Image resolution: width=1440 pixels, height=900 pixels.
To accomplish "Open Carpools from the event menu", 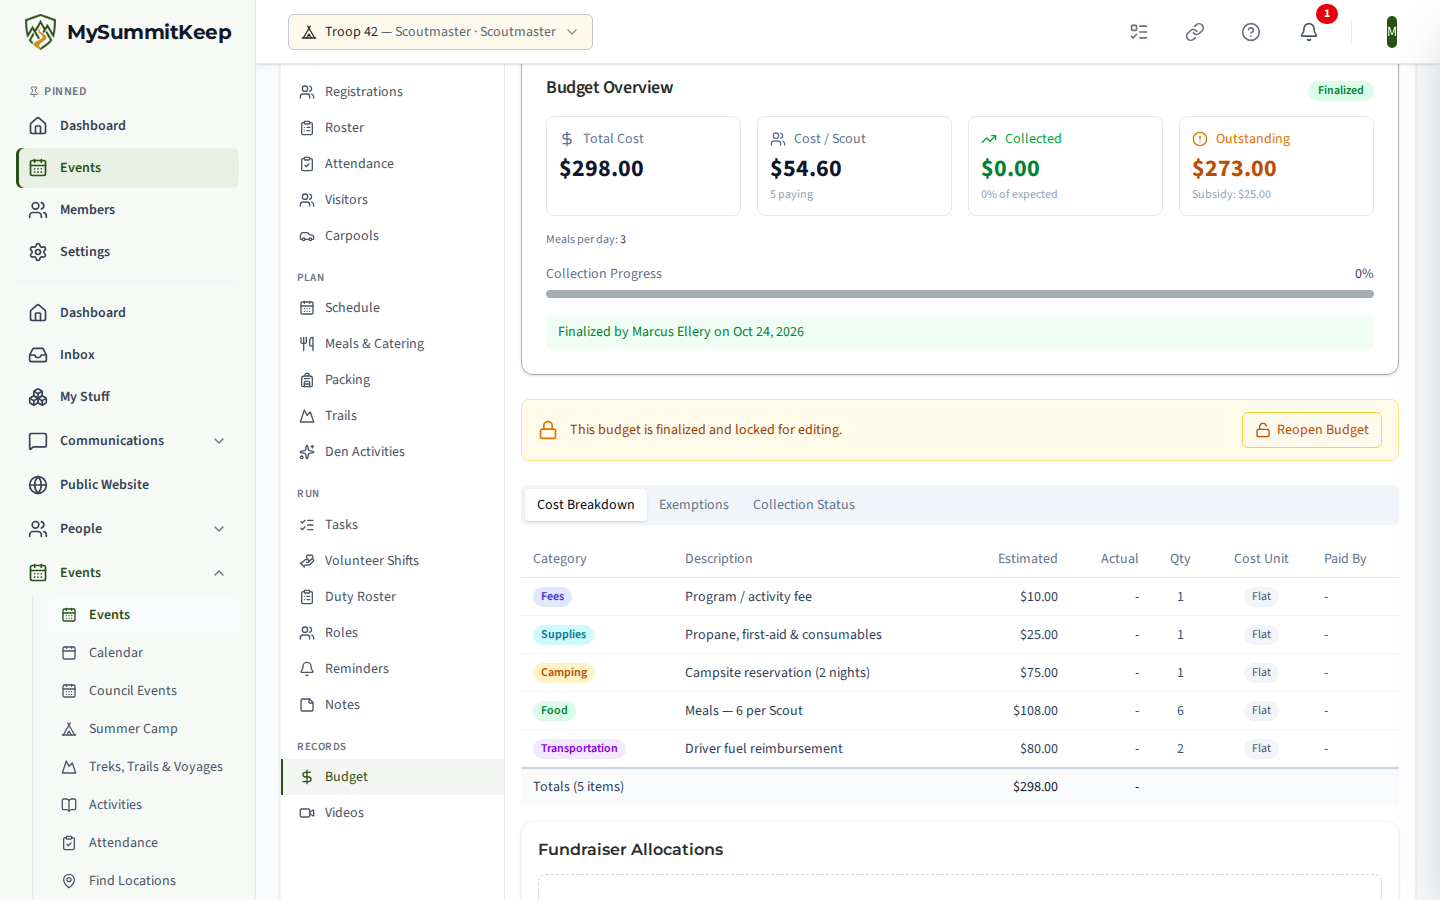I will pyautogui.click(x=392, y=236).
